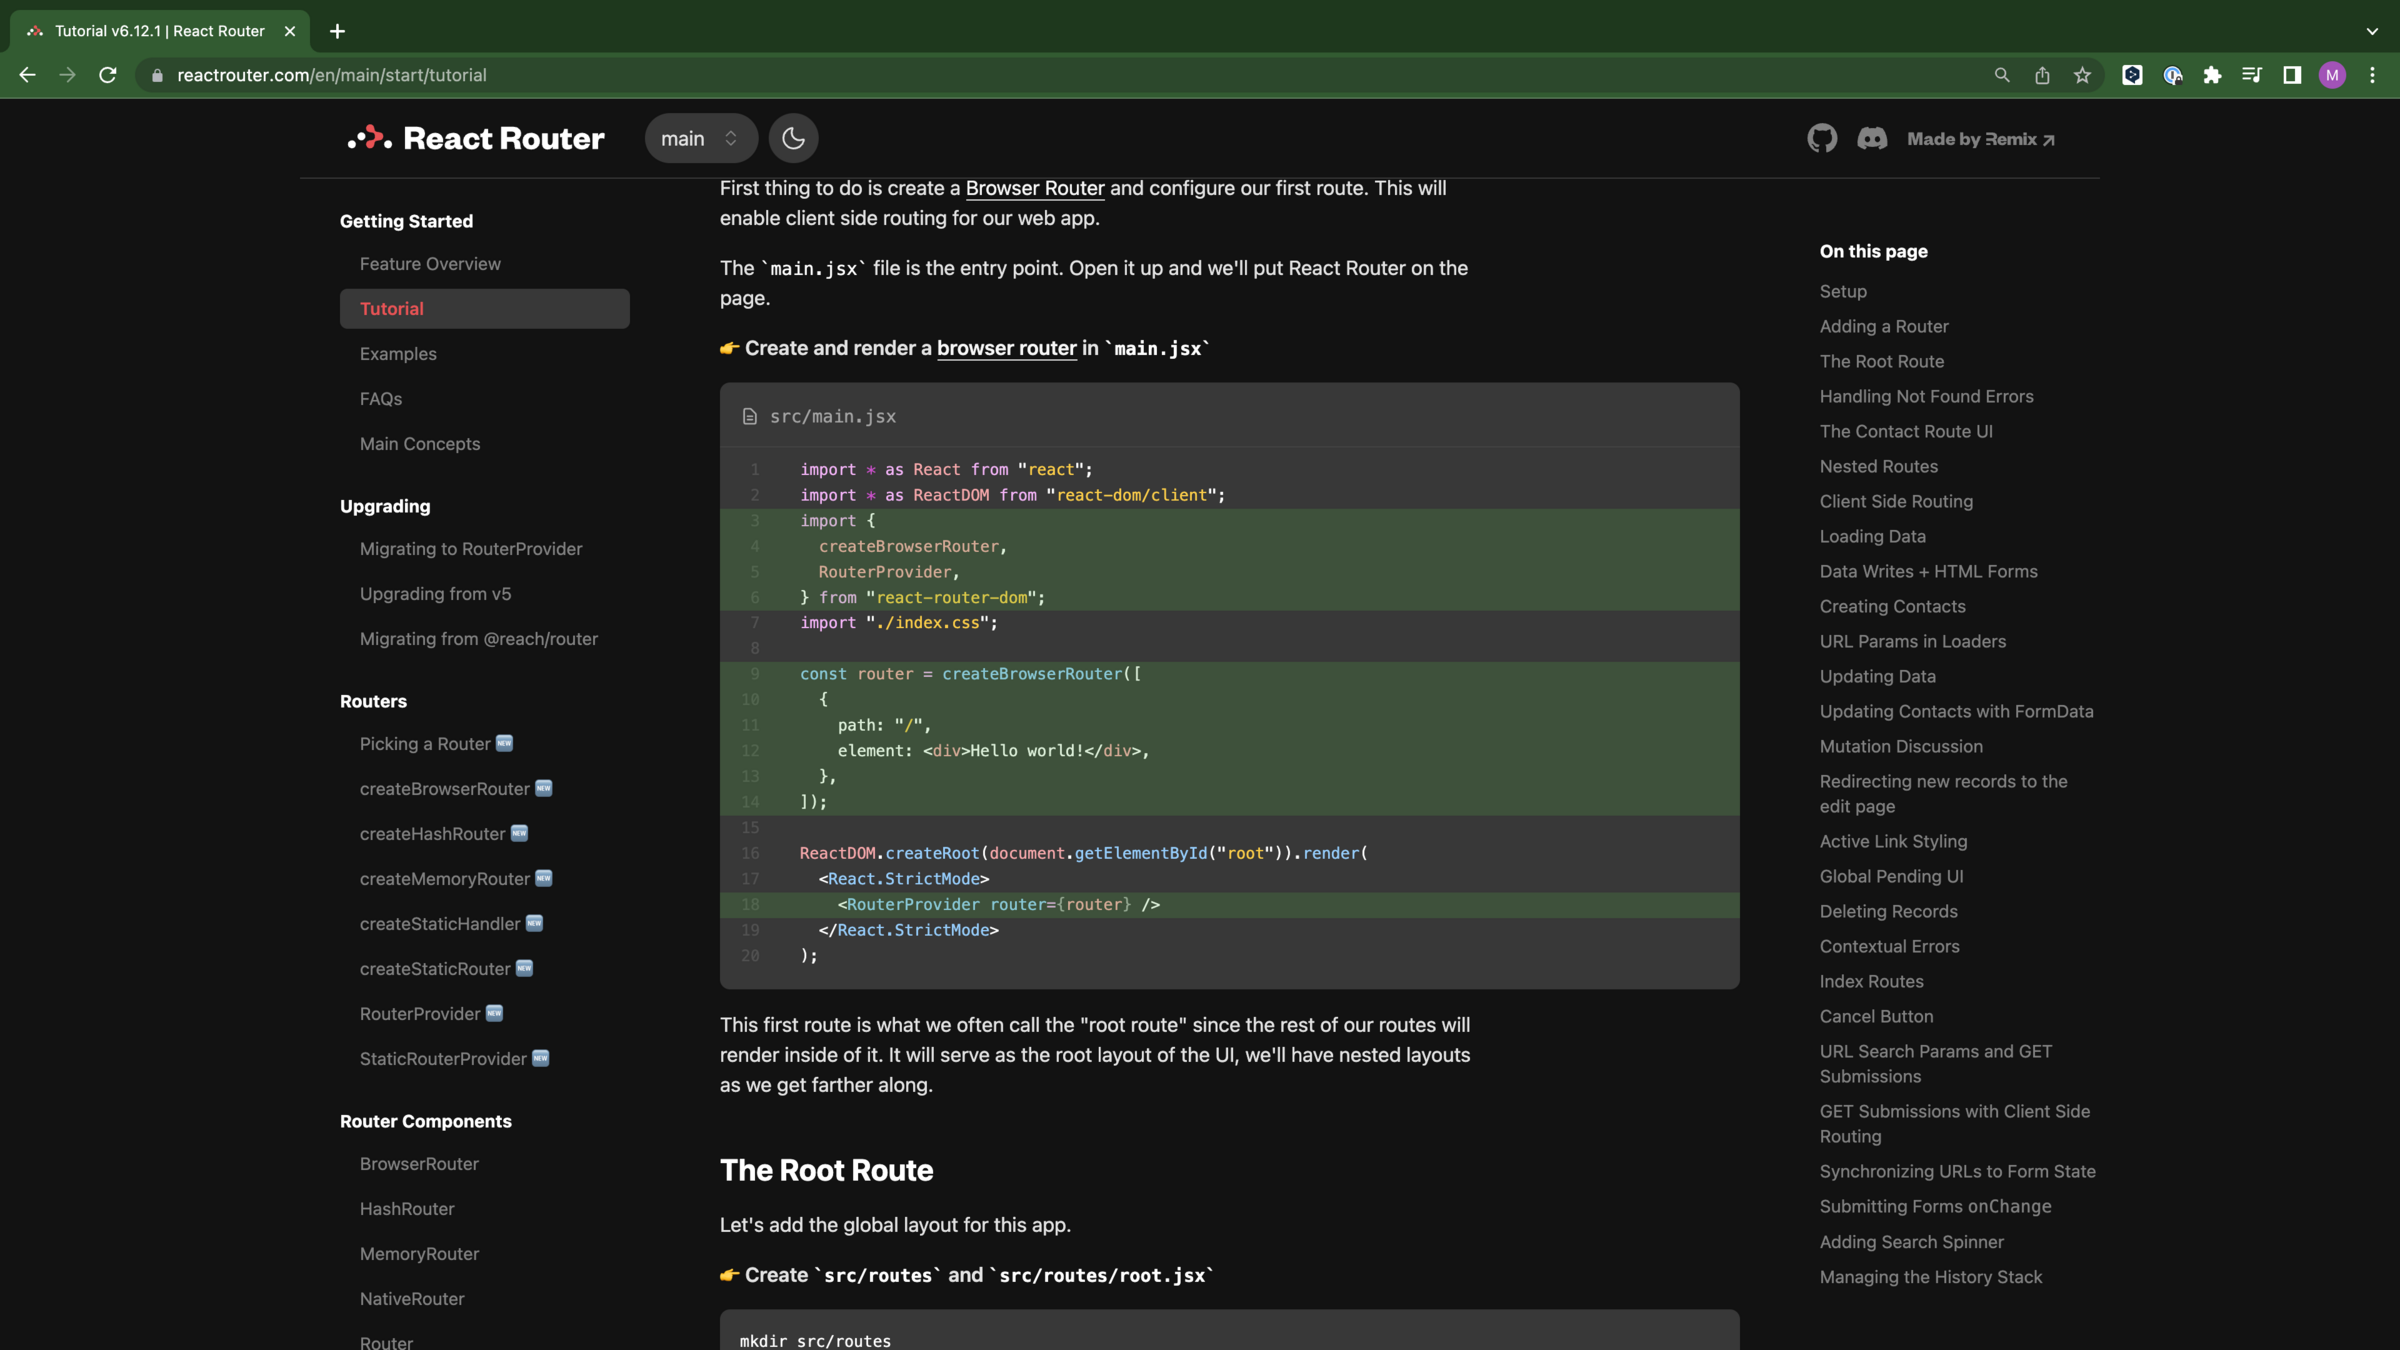Switch to Tutorial v6.12.1 browser tab
This screenshot has height=1350, width=2400.
pyautogui.click(x=160, y=31)
